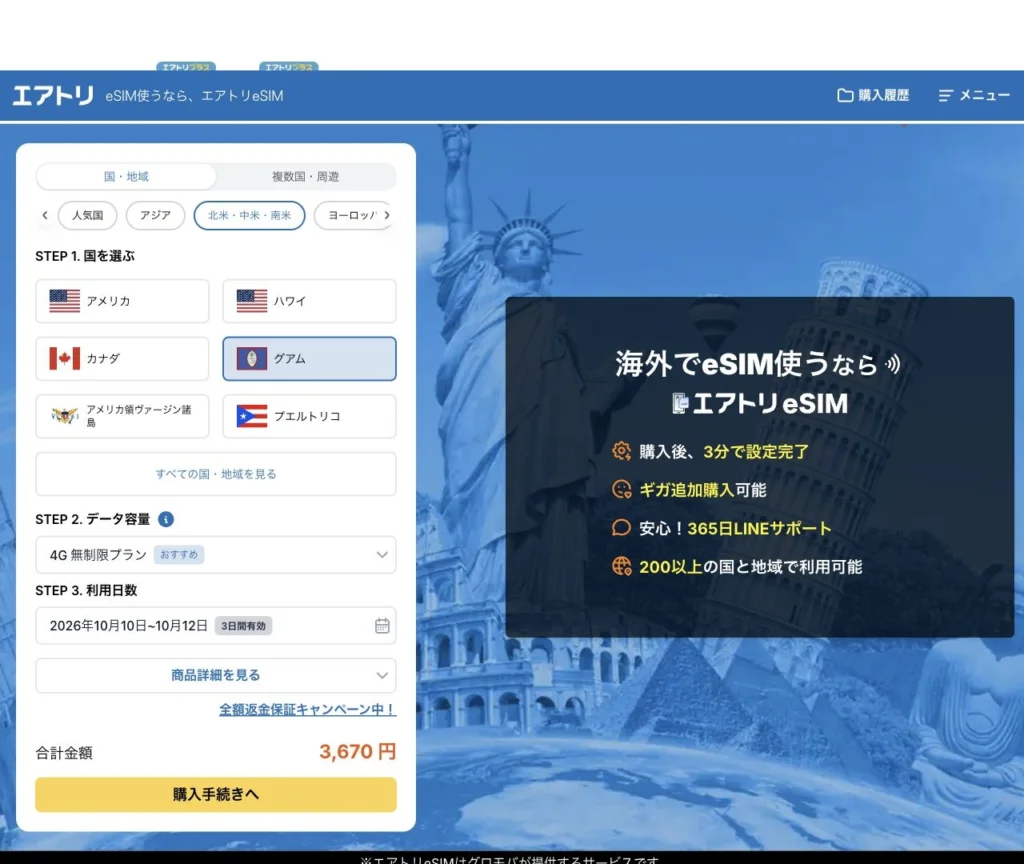The image size is (1024, 864).
Task: Click the phone icon beside エアトリeSIM heading
Action: (680, 404)
